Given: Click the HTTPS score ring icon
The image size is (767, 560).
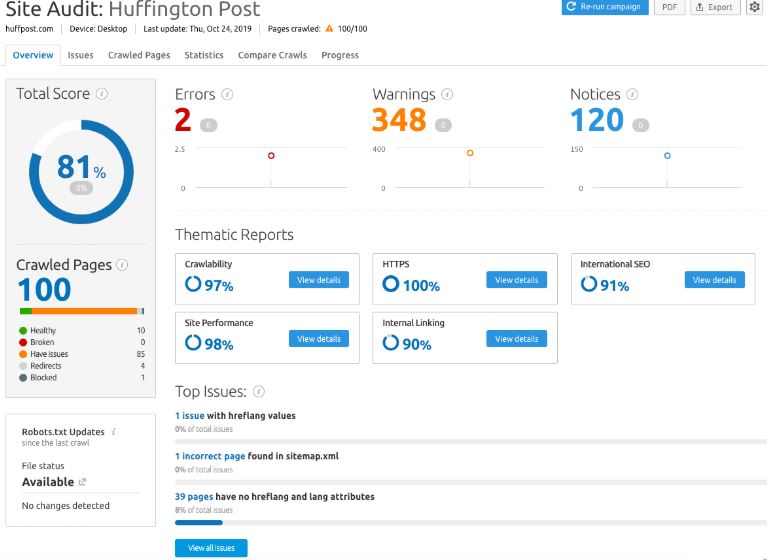Looking at the screenshot, I should coord(390,284).
